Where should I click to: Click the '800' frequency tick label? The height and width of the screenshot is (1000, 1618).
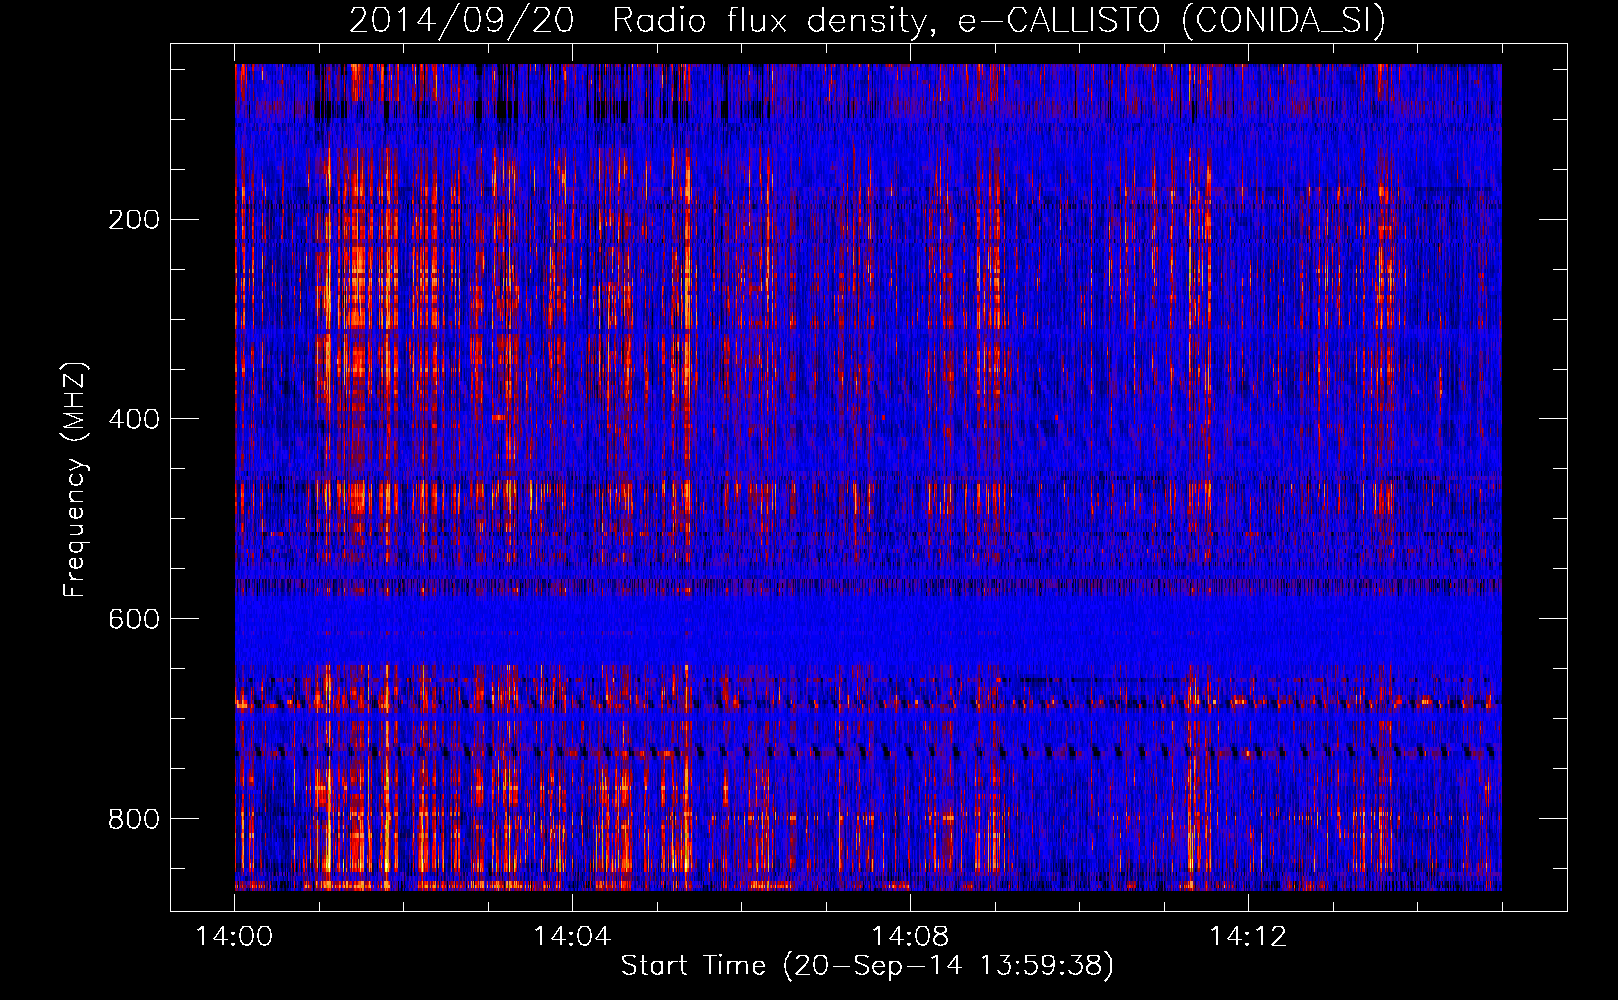pyautogui.click(x=134, y=819)
